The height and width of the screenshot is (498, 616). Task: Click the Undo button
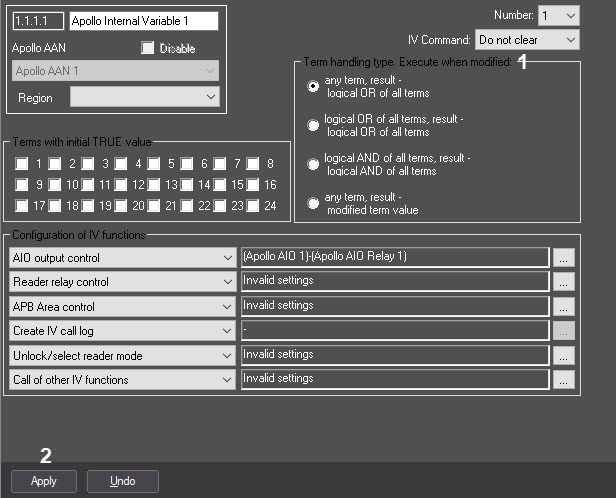tap(123, 481)
